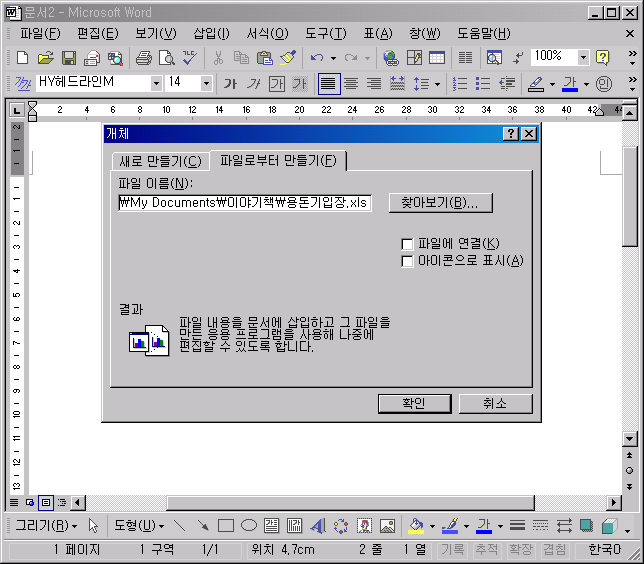Print the document with printer icon

tap(143, 58)
